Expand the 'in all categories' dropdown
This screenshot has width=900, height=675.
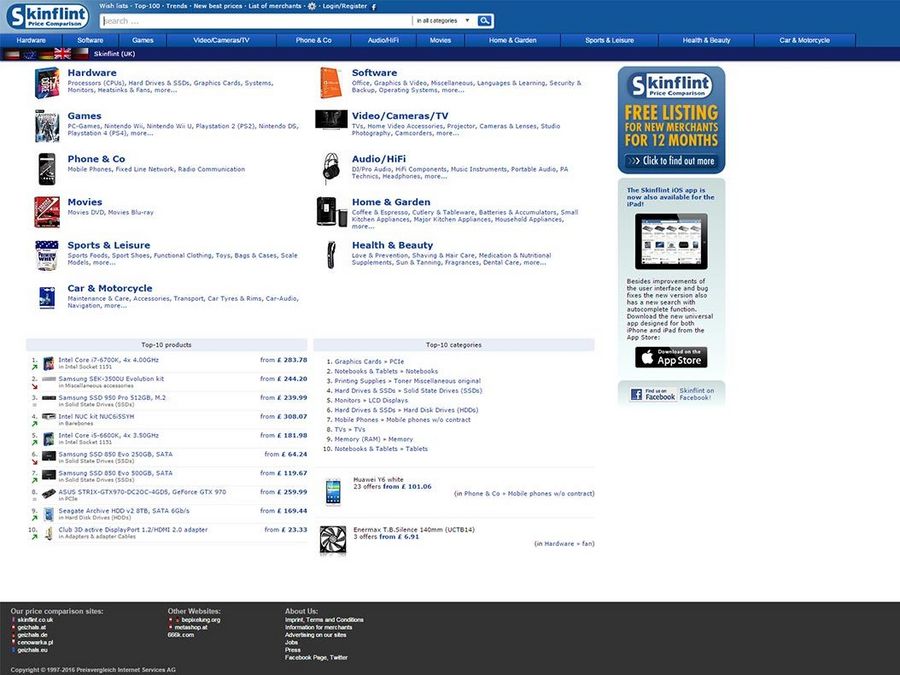[x=442, y=20]
